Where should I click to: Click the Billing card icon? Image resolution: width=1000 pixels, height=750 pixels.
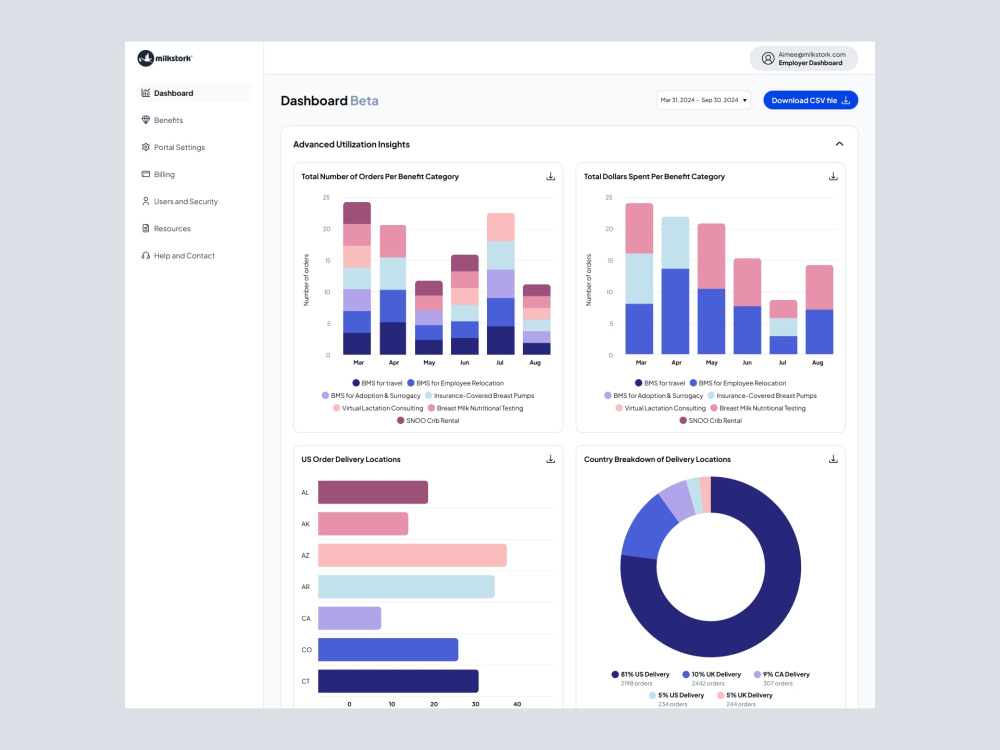pyautogui.click(x=145, y=174)
